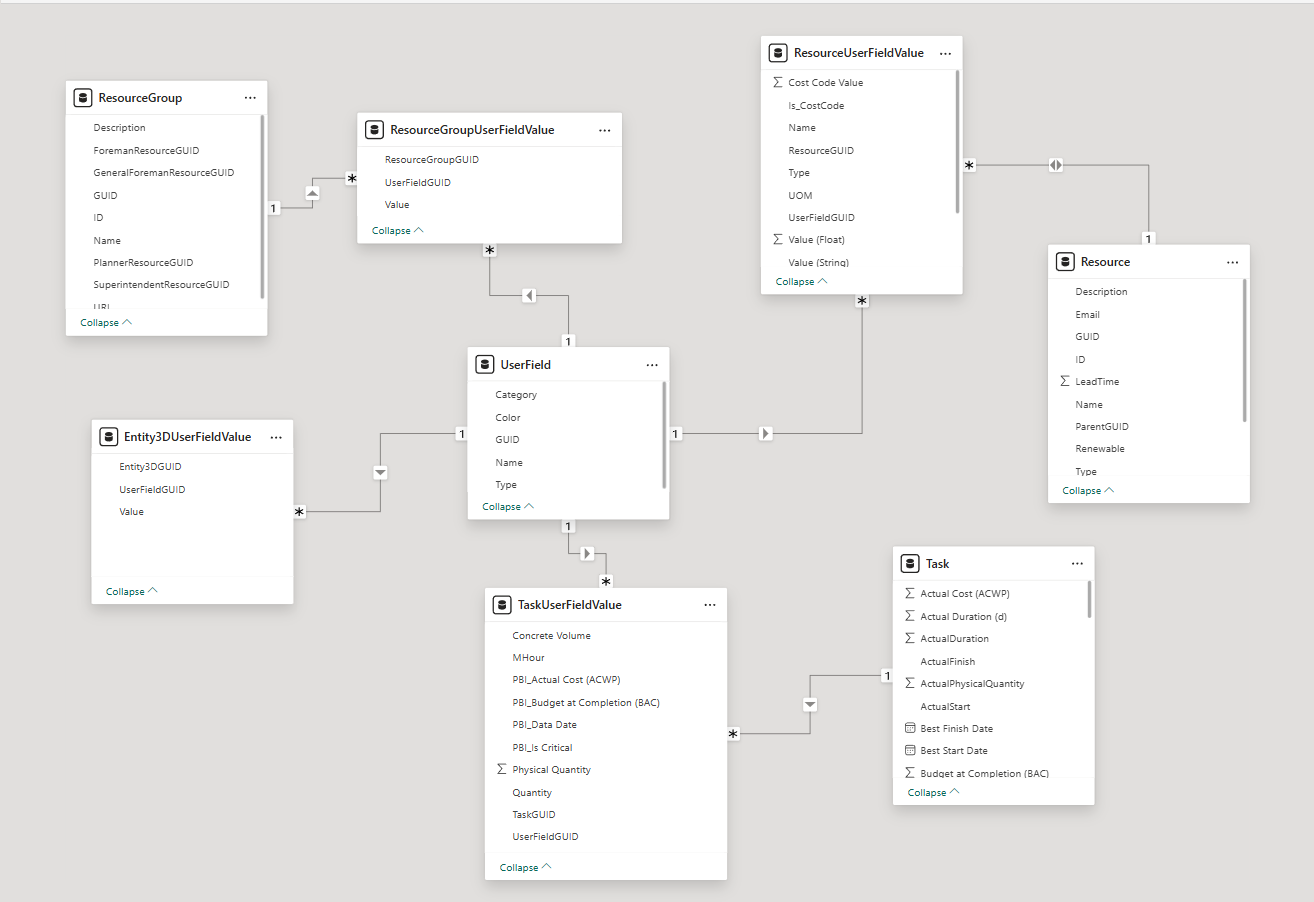Viewport: 1314px width, 902px height.
Task: Collapse the TaskUserFieldValue table
Action: coord(525,868)
